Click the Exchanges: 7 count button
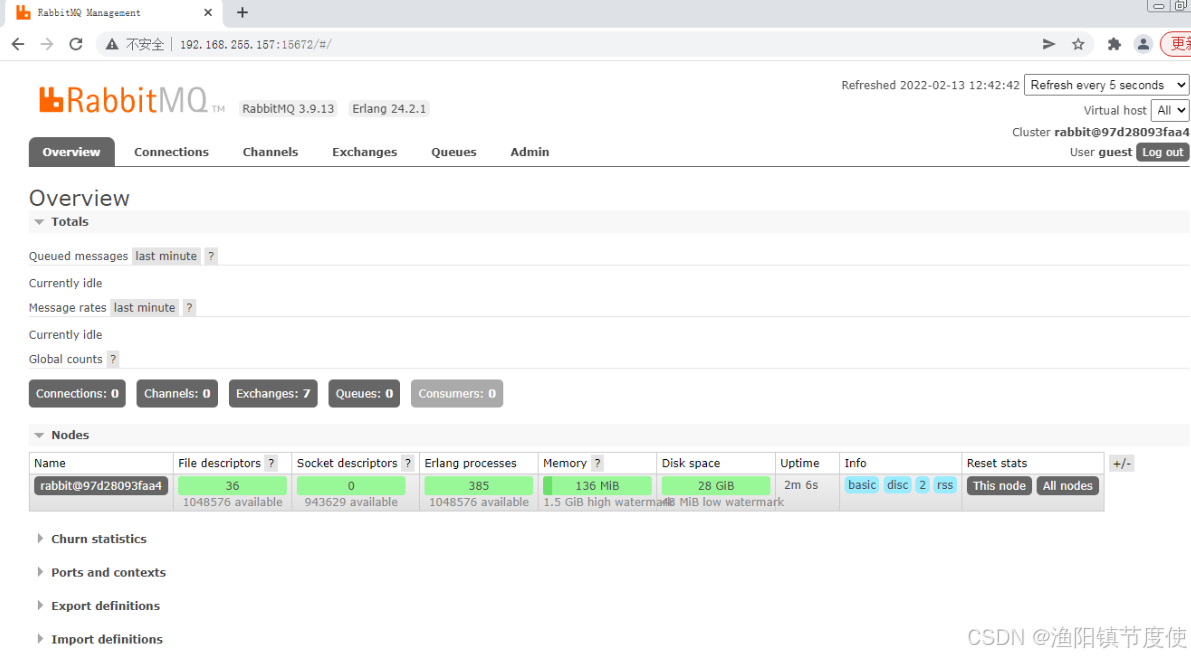 [273, 393]
